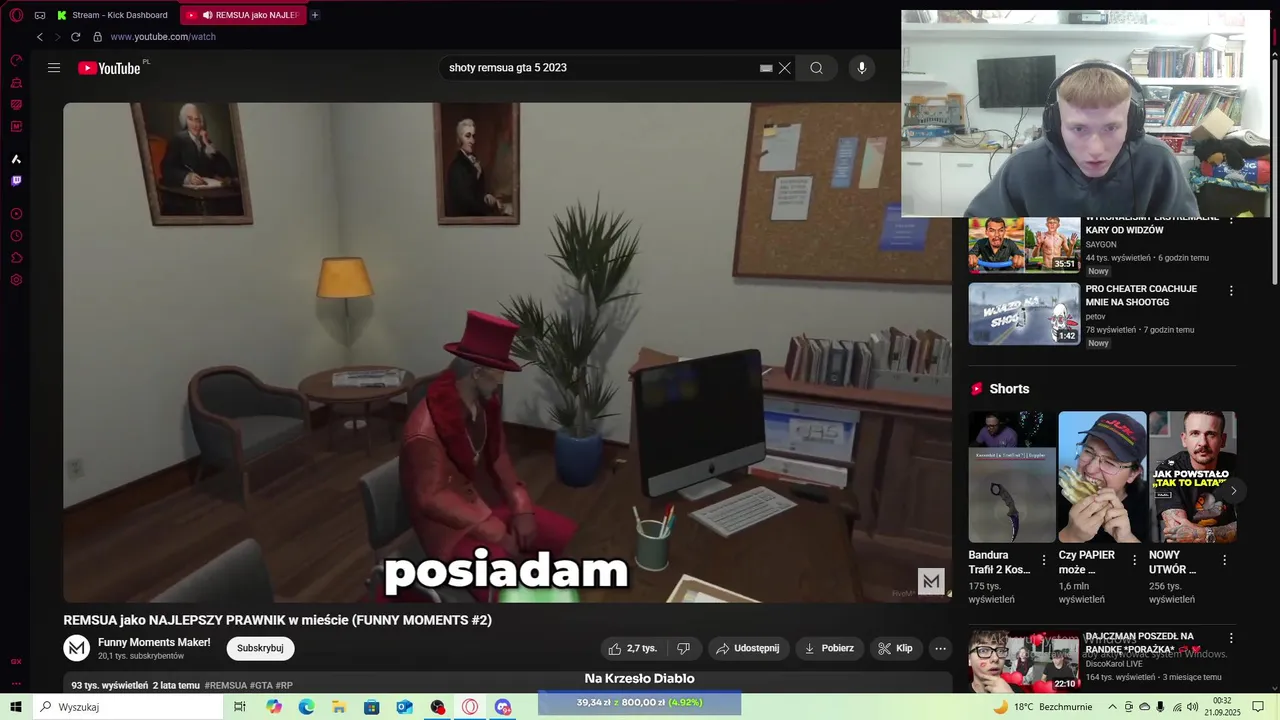1280x720 pixels.
Task: Click YouTube search box with 'shoty remsua'
Action: [600, 68]
